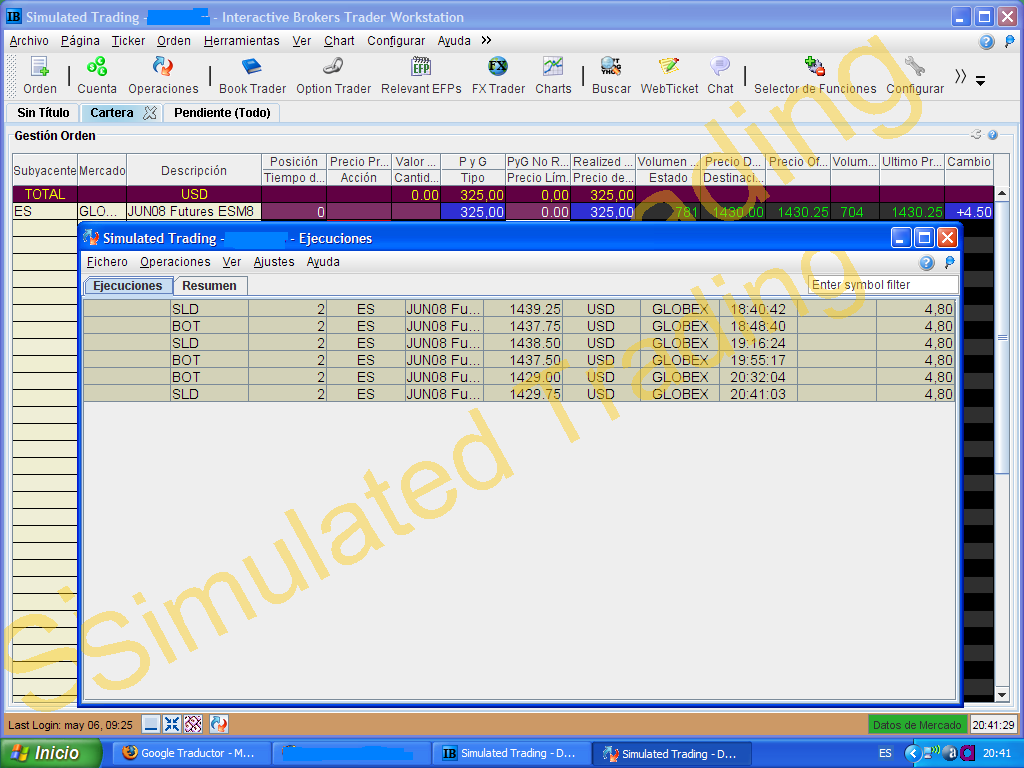The width and height of the screenshot is (1024, 768).
Task: Click the P y G column header
Action: [473, 161]
